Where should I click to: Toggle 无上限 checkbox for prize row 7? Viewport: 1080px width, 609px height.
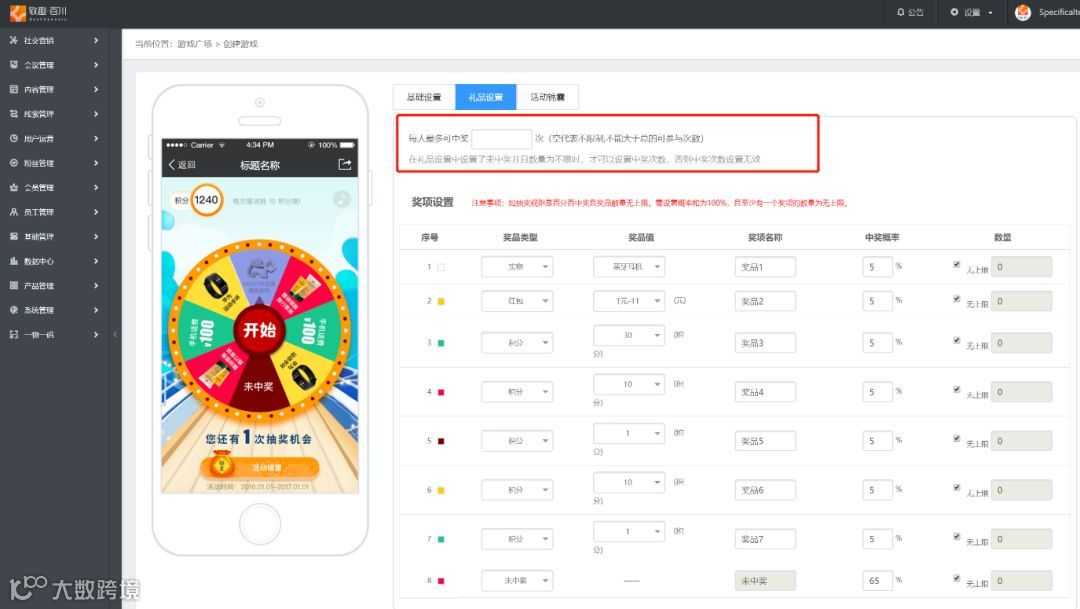tap(956, 537)
